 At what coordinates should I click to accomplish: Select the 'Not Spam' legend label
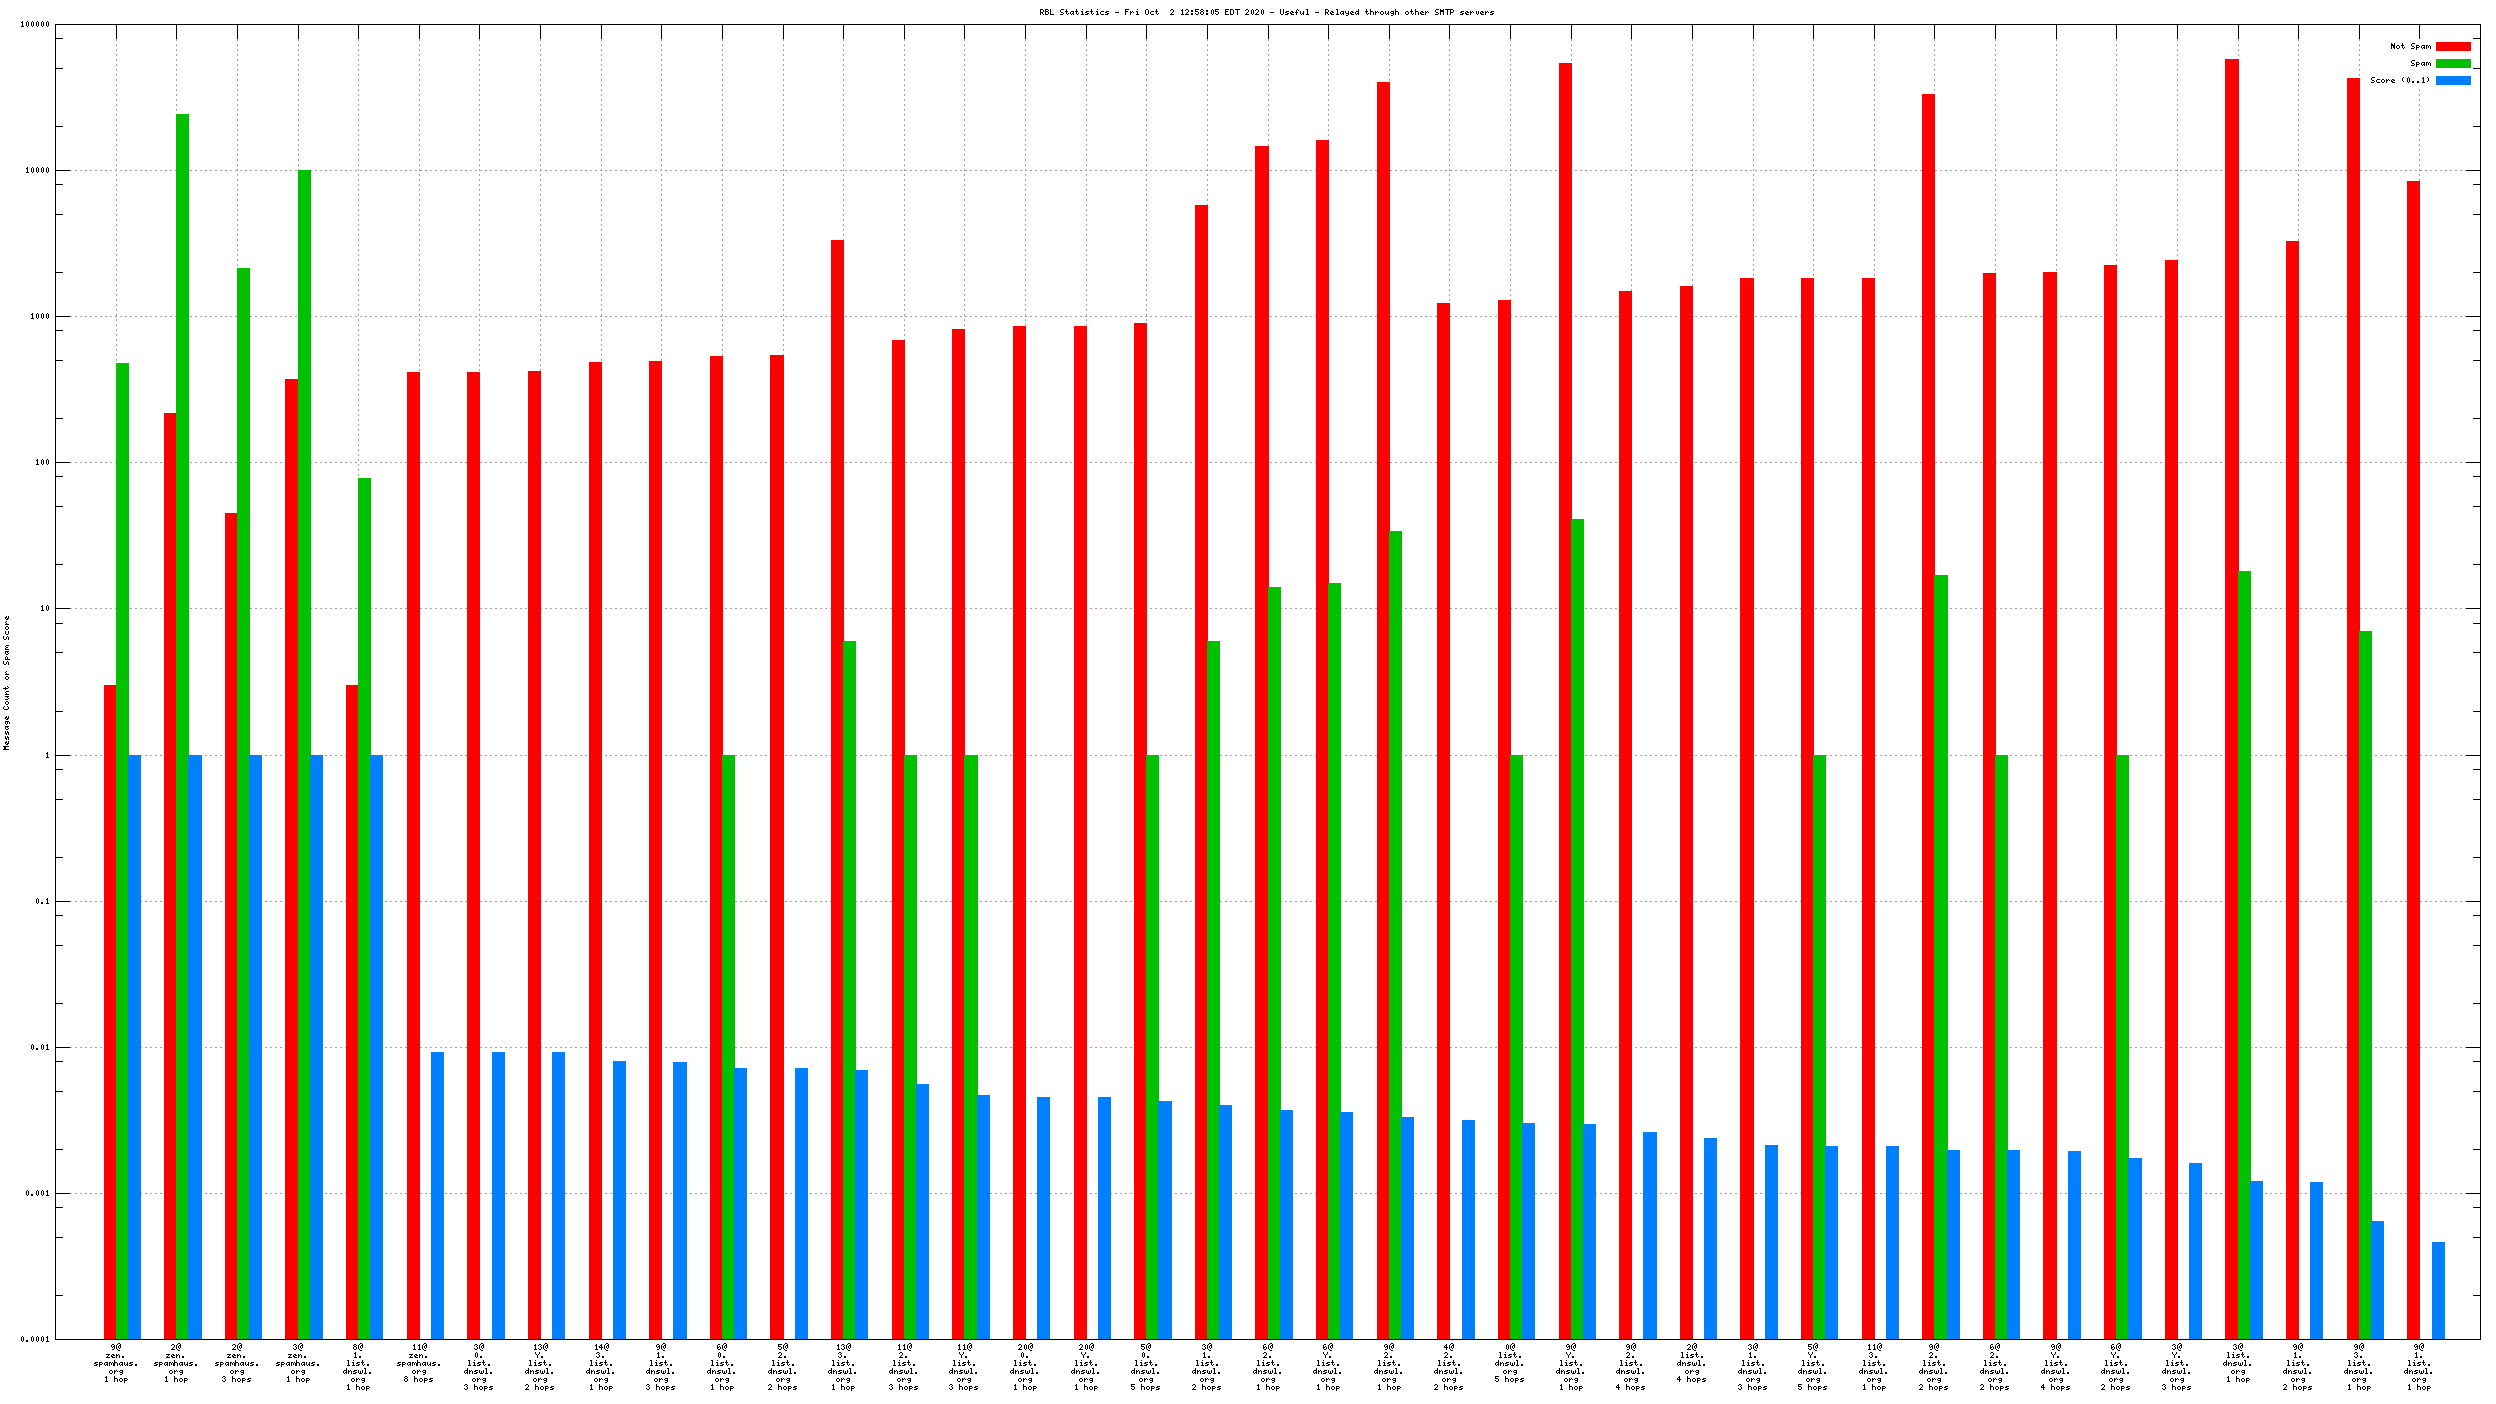click(2409, 46)
